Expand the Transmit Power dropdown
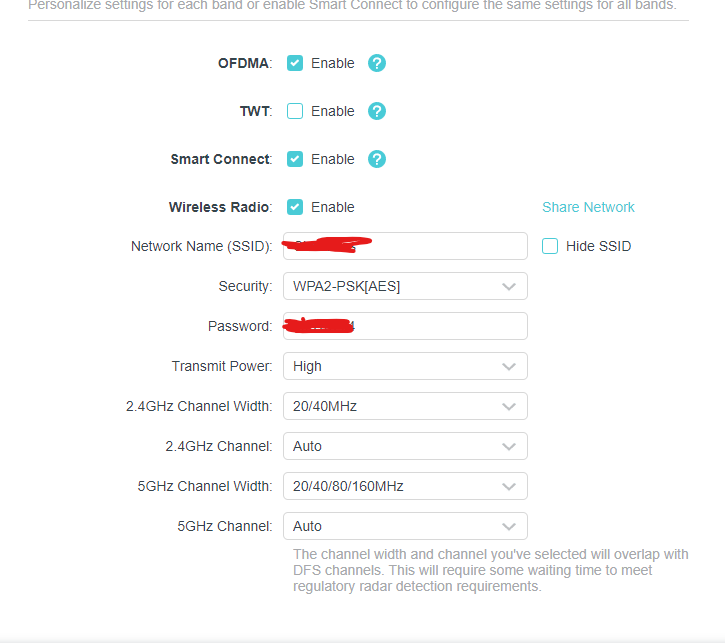This screenshot has width=725, height=643. 405,366
